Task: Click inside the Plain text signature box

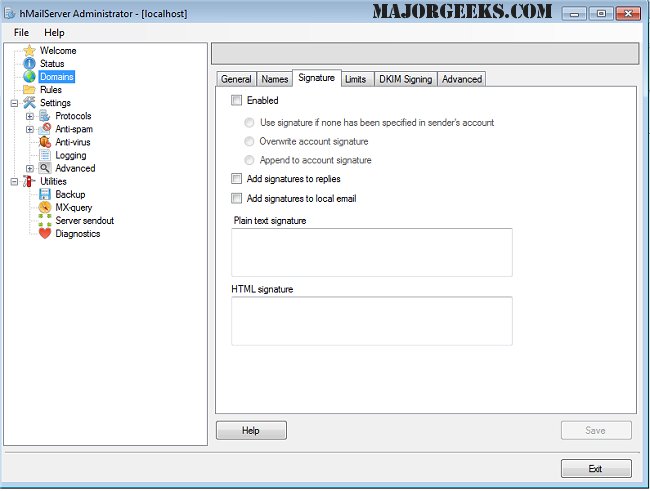Action: (372, 252)
